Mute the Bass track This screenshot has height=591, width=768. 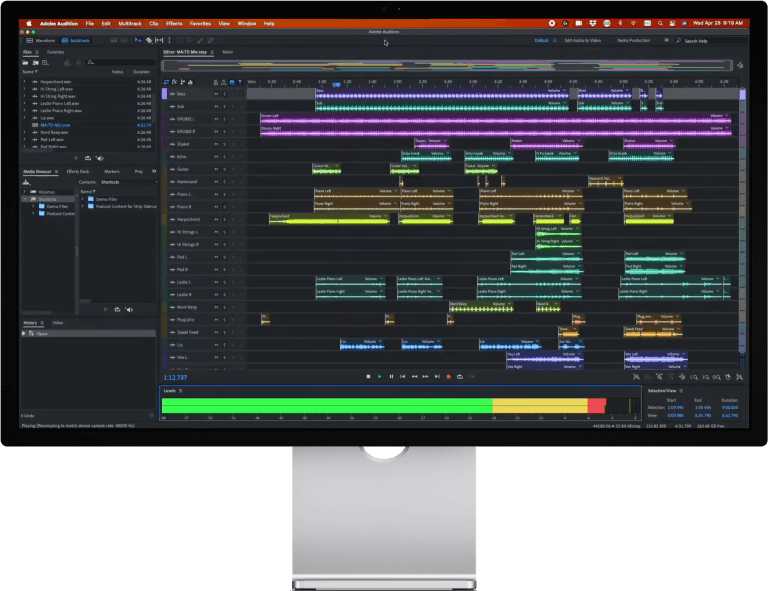216,94
